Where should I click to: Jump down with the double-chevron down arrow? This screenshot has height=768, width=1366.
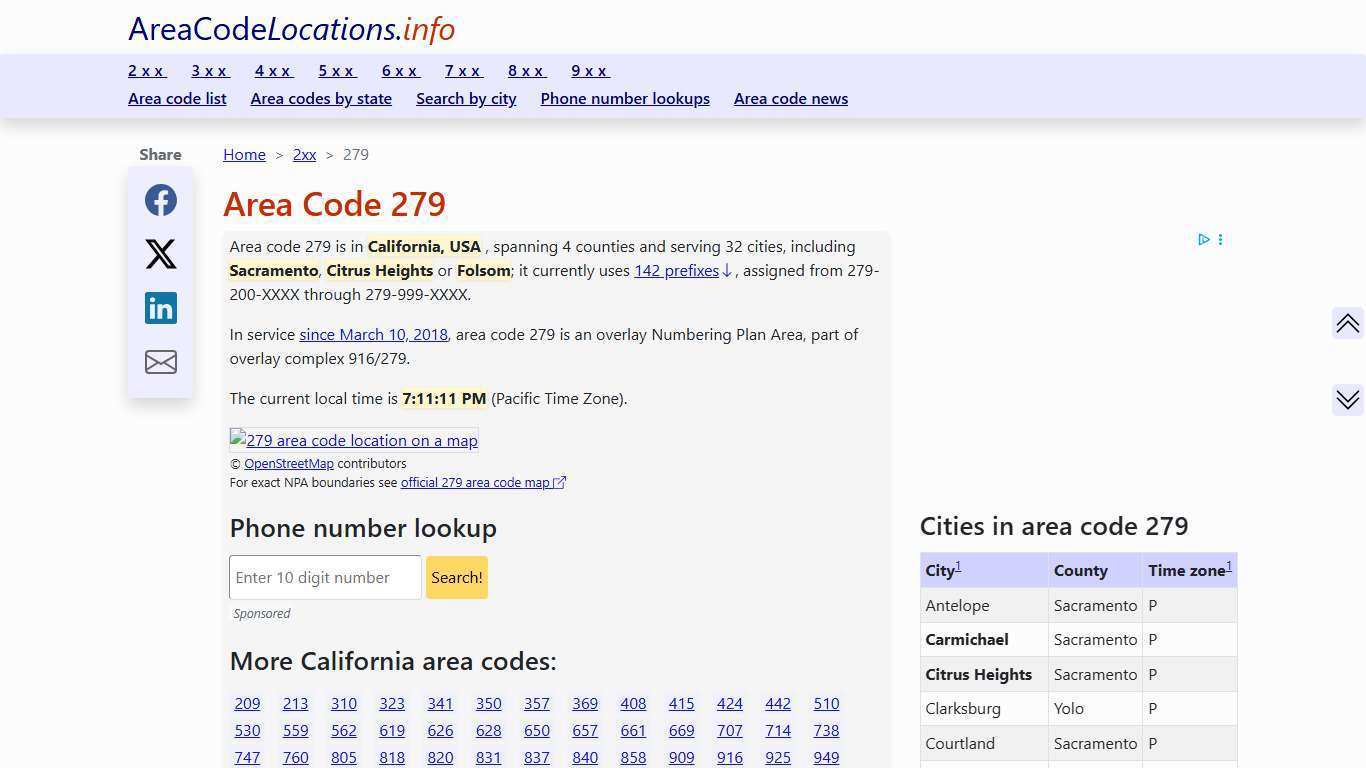[x=1347, y=399]
